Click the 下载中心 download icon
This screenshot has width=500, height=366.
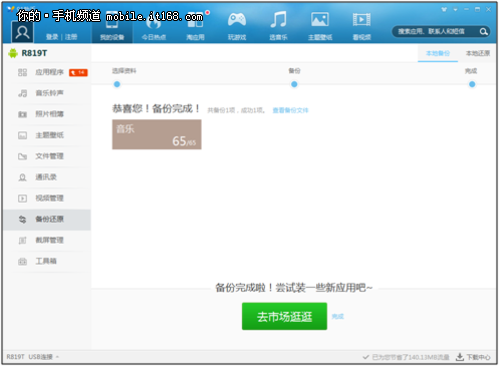(460, 357)
